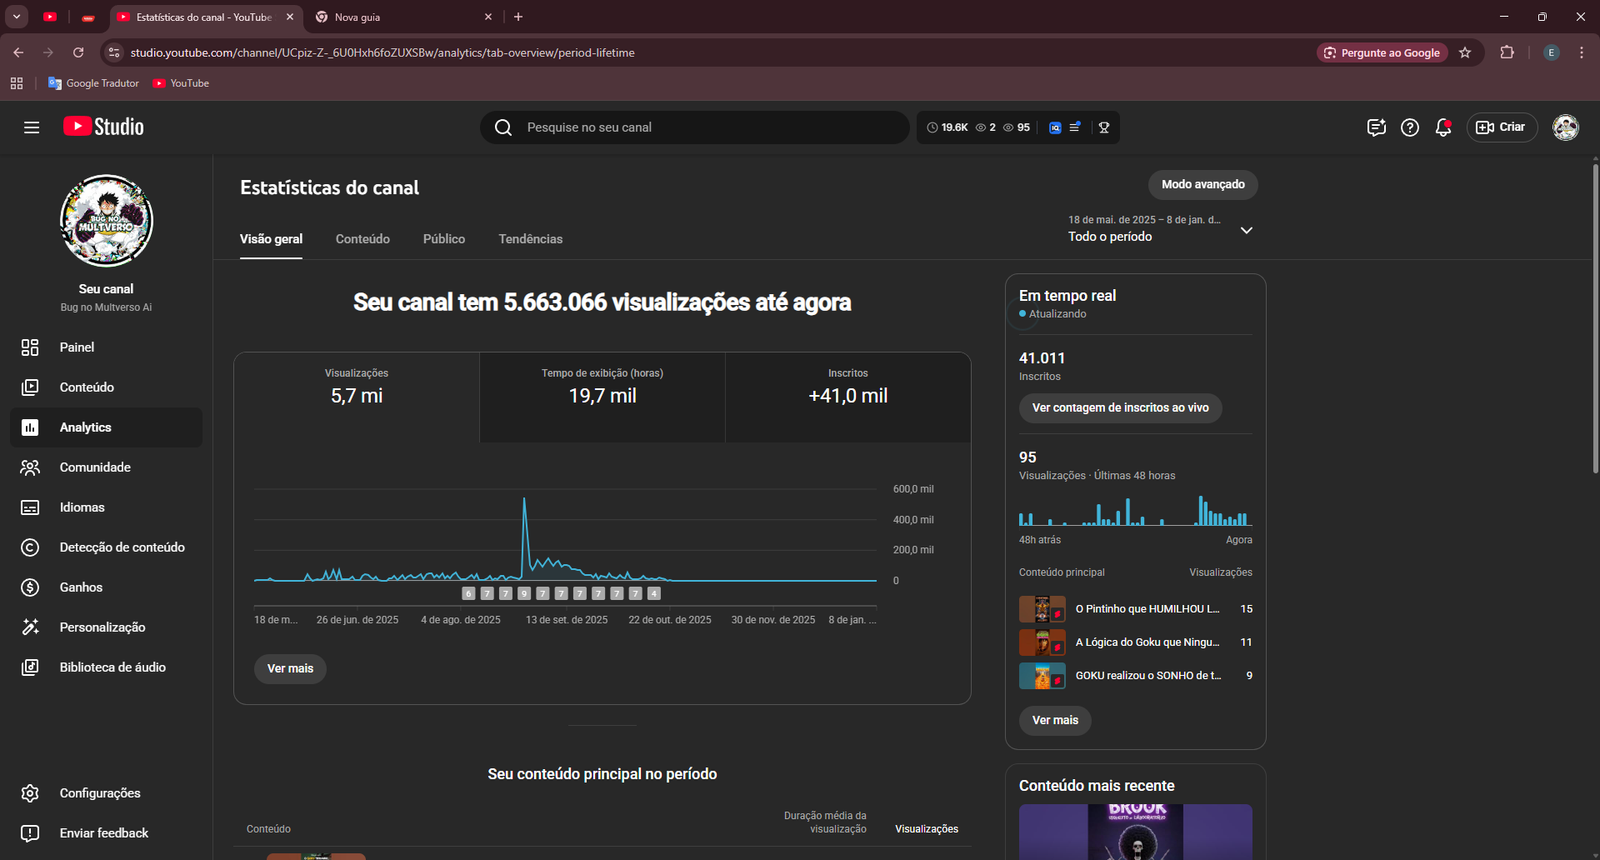Open the hamburger navigation menu
1600x860 pixels.
31,127
